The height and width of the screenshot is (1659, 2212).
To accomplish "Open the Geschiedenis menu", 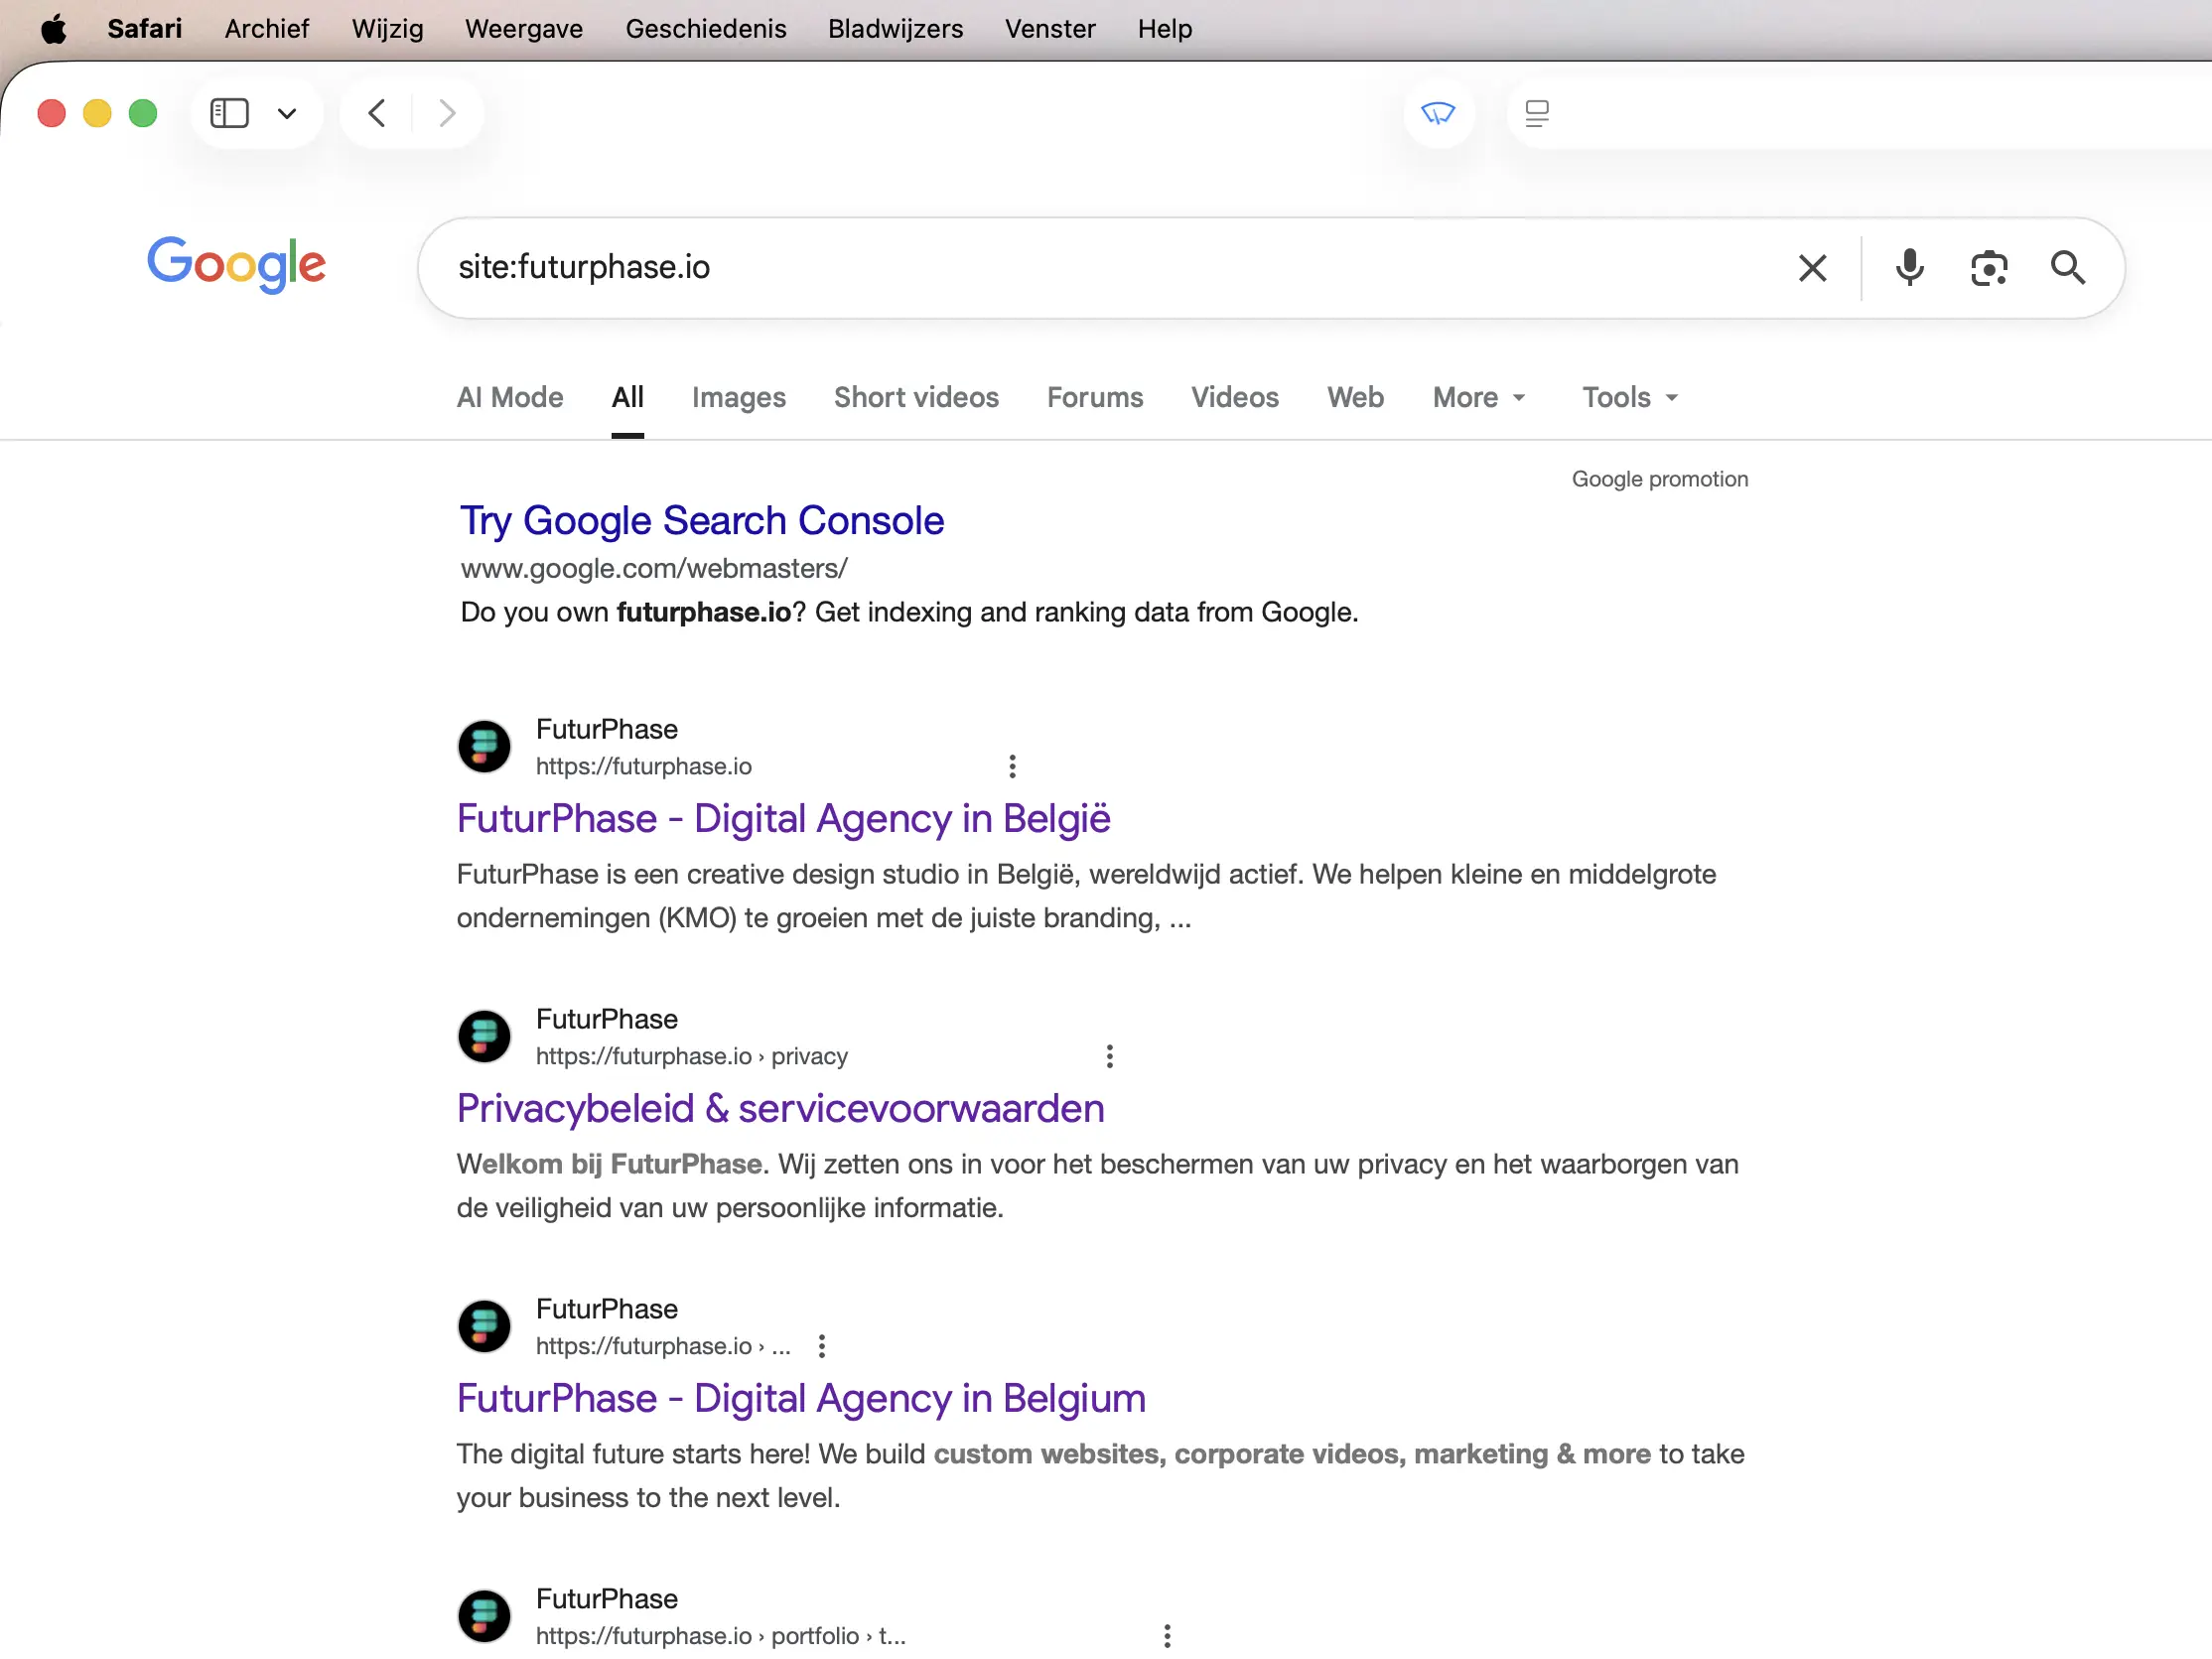I will pyautogui.click(x=705, y=29).
